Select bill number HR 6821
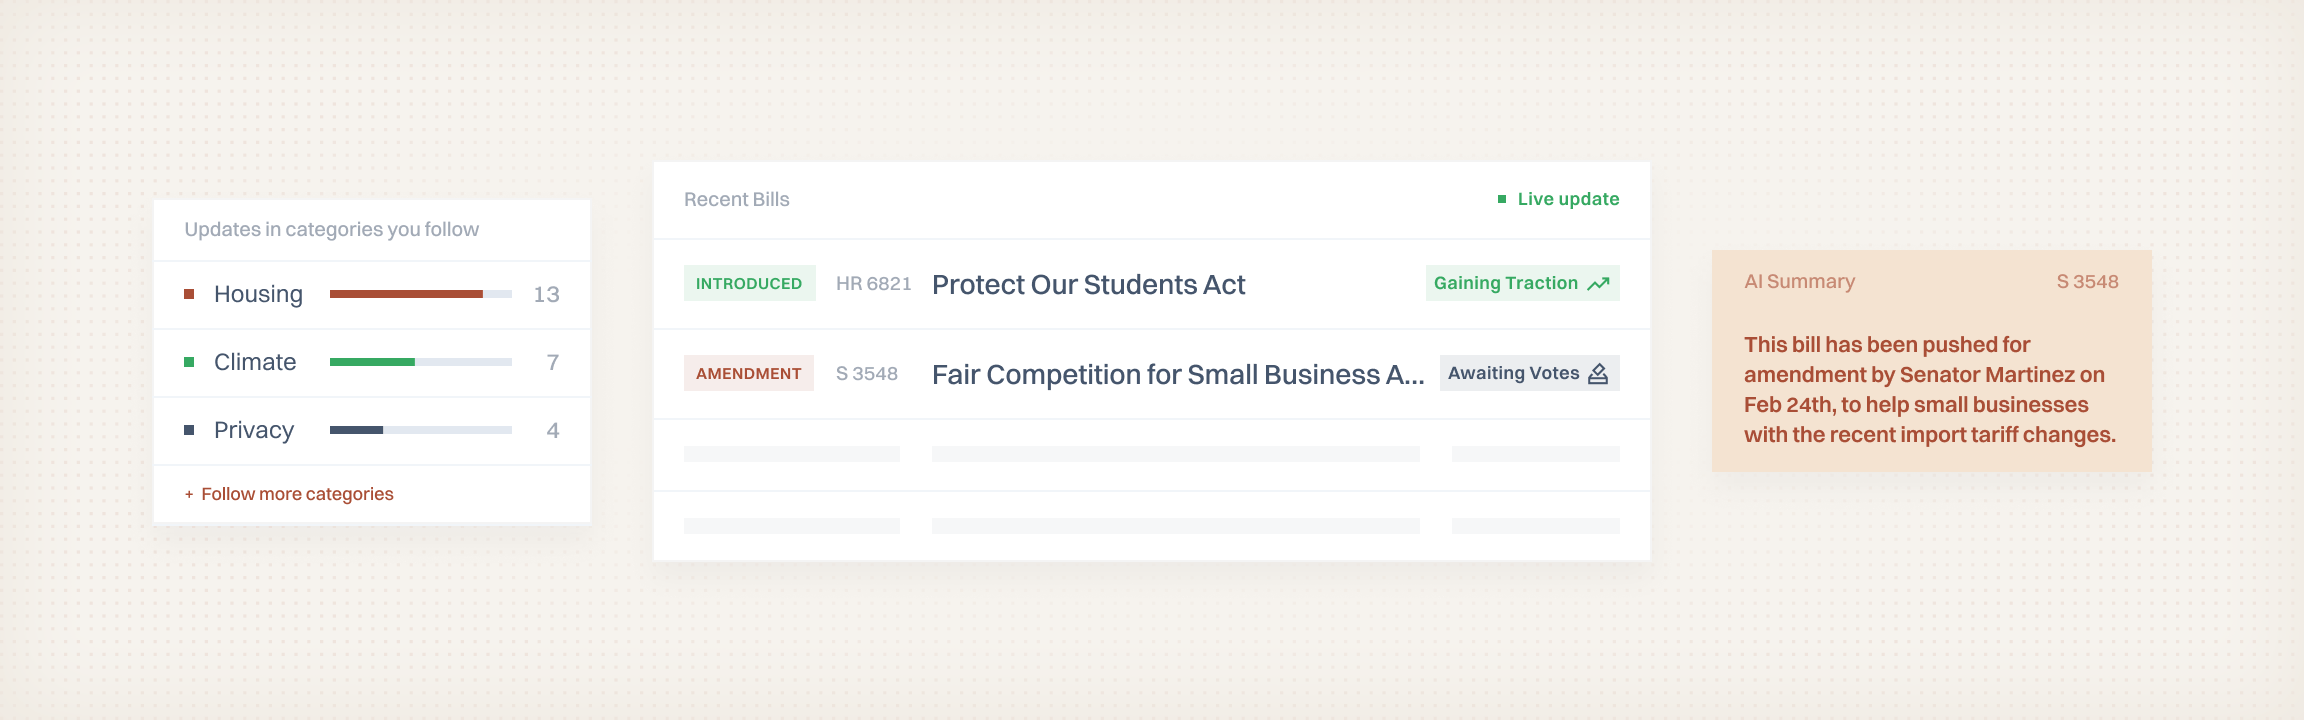Image resolution: width=2304 pixels, height=720 pixels. tap(874, 283)
